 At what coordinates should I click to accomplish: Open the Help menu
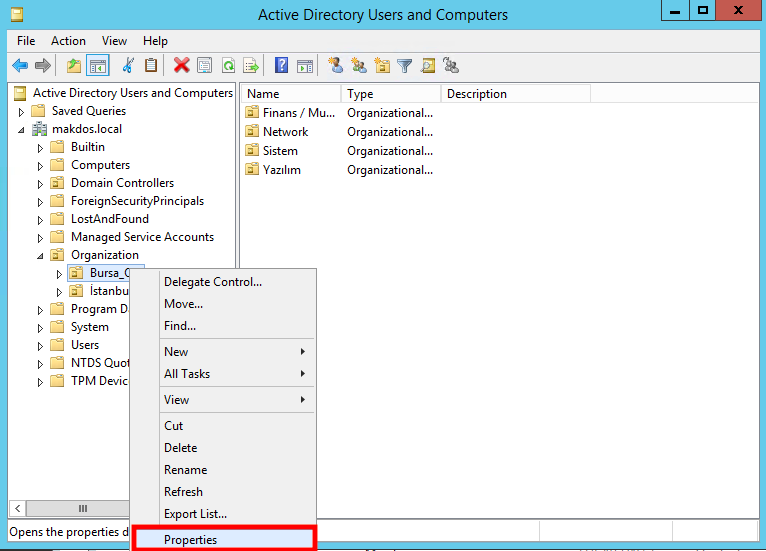155,41
